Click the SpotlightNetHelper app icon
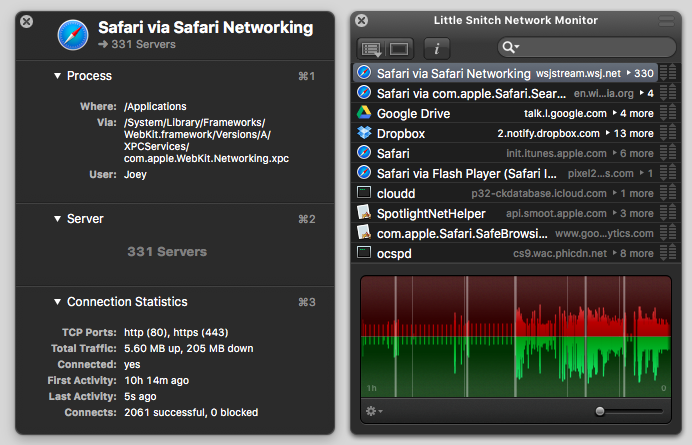This screenshot has height=445, width=692. (x=364, y=213)
